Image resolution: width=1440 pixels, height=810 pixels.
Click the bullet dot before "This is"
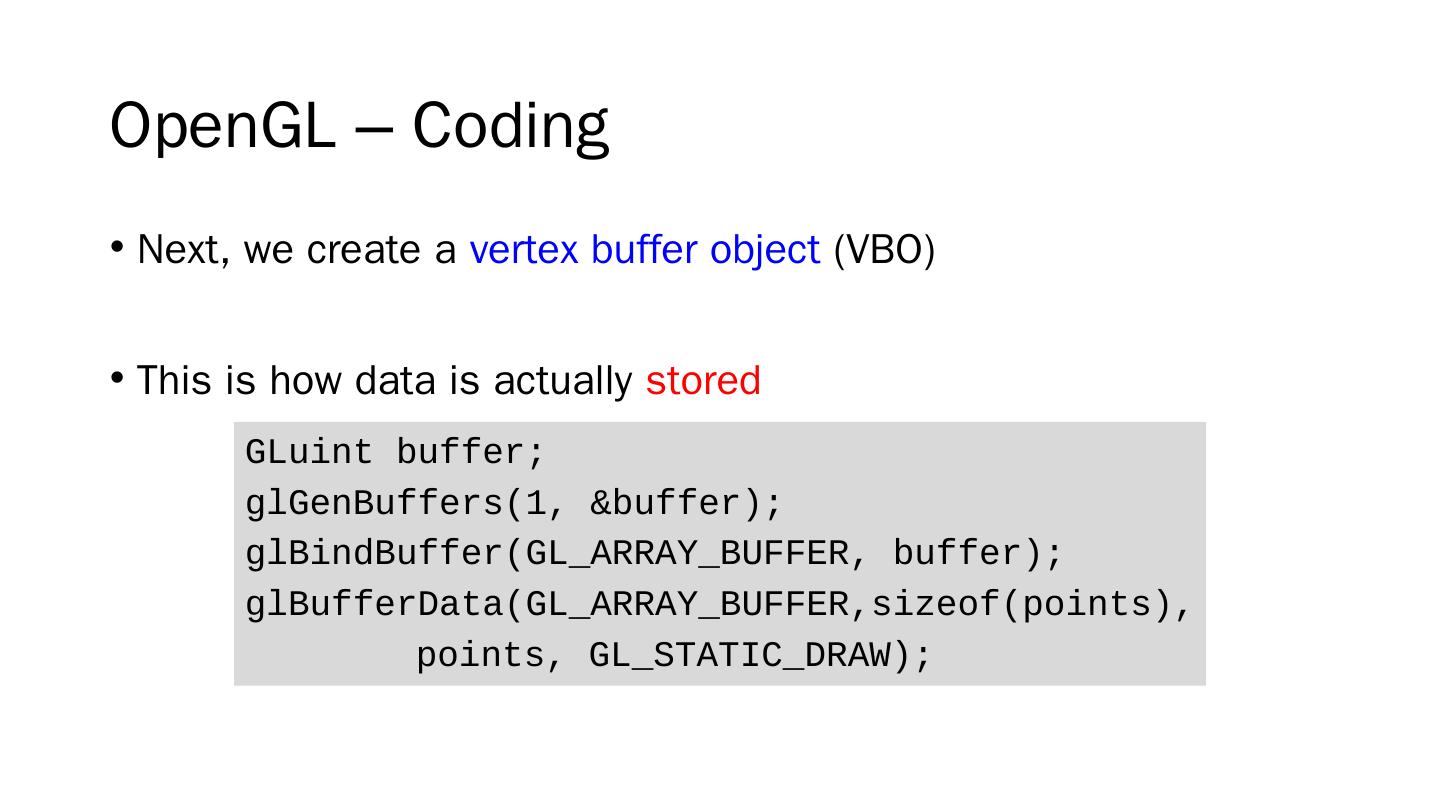pos(118,378)
